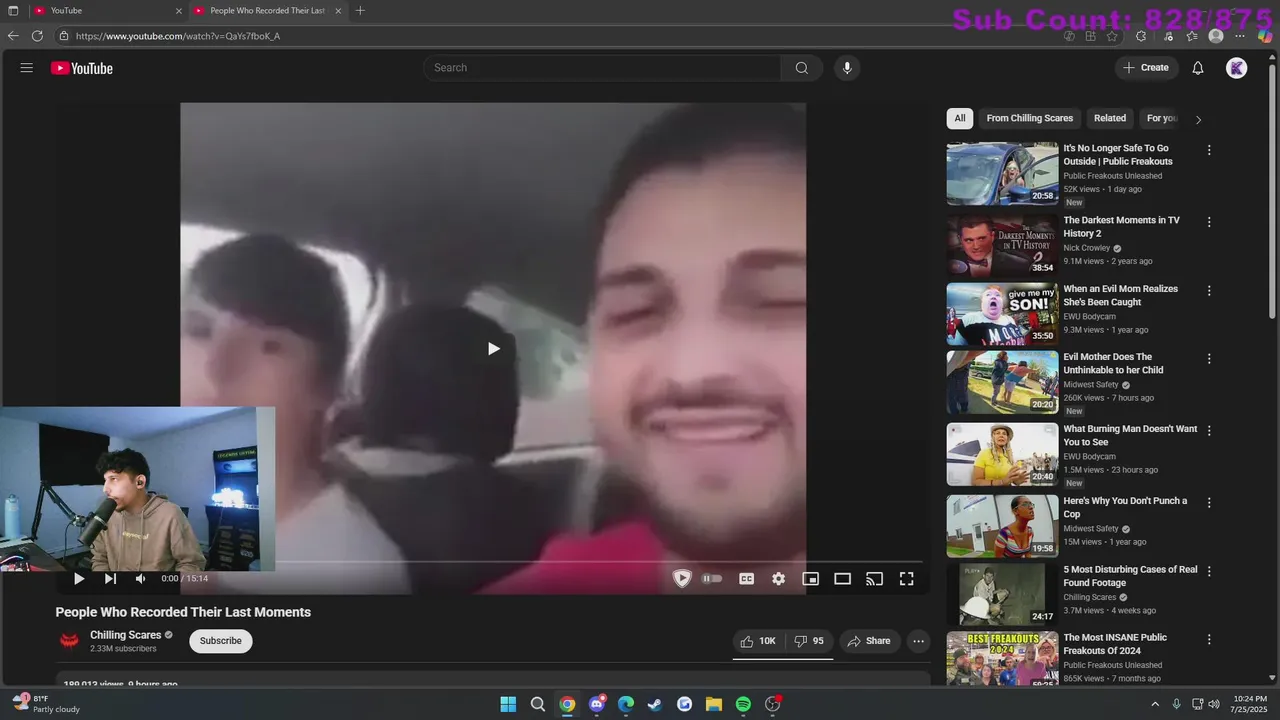
Task: Open It's No Longer Safe To Go Outside thumbnail
Action: click(x=1002, y=174)
